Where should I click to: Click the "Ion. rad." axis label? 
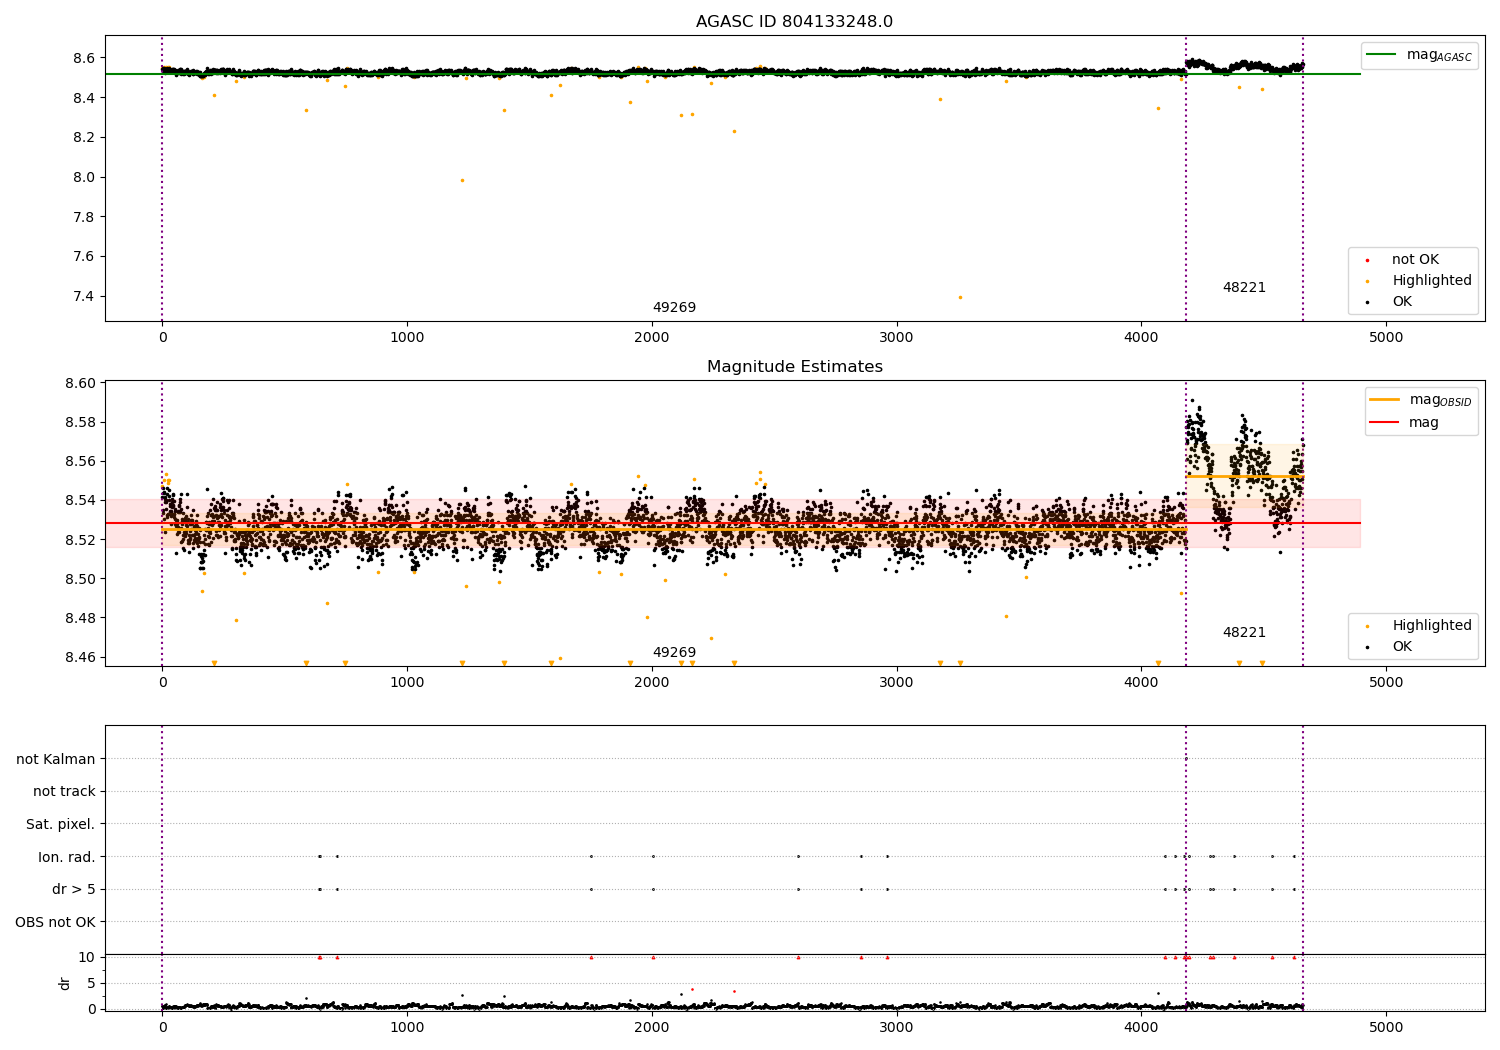(x=67, y=857)
